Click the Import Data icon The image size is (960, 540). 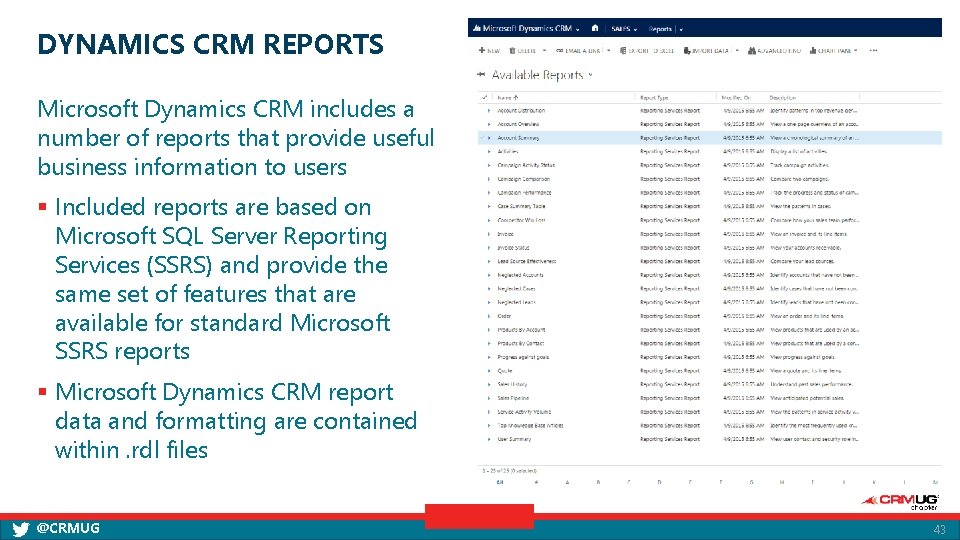coord(687,51)
